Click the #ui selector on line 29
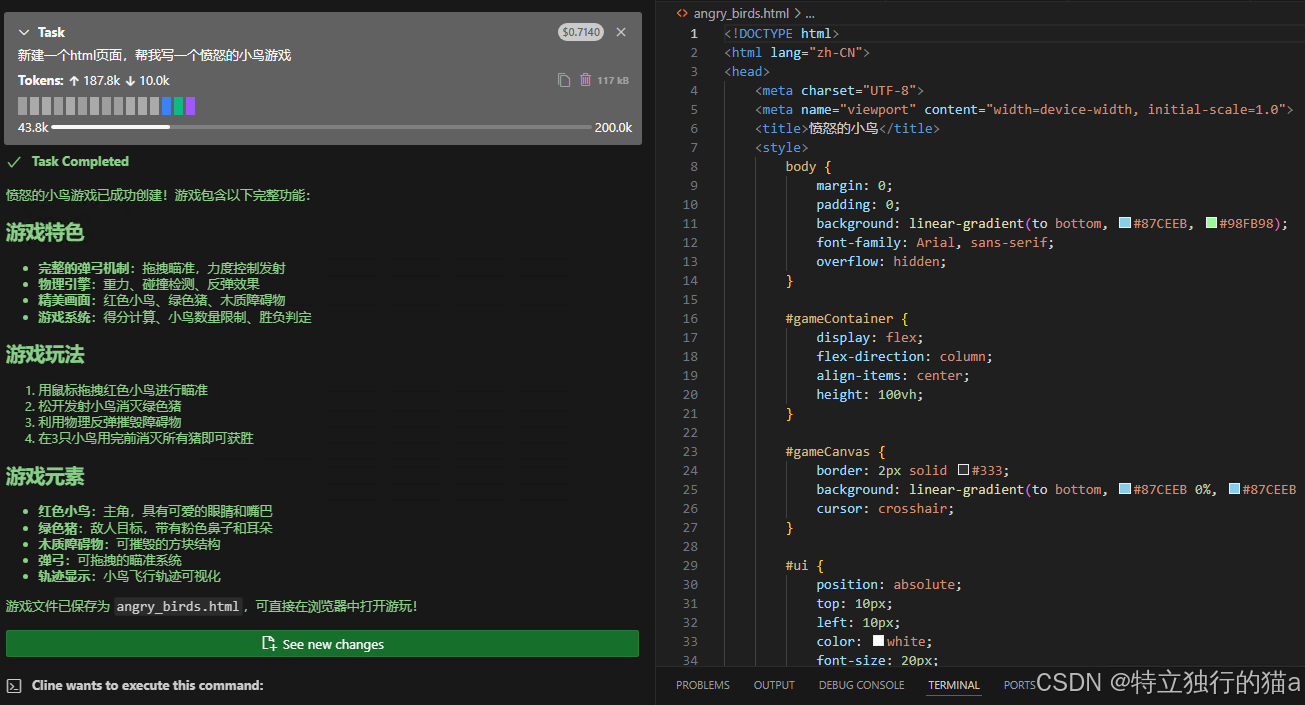Image resolution: width=1305 pixels, height=705 pixels. (x=797, y=565)
